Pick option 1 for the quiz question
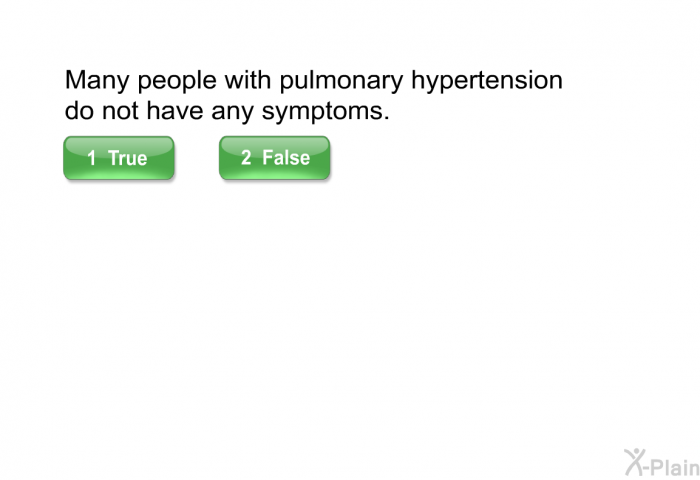 [x=119, y=158]
